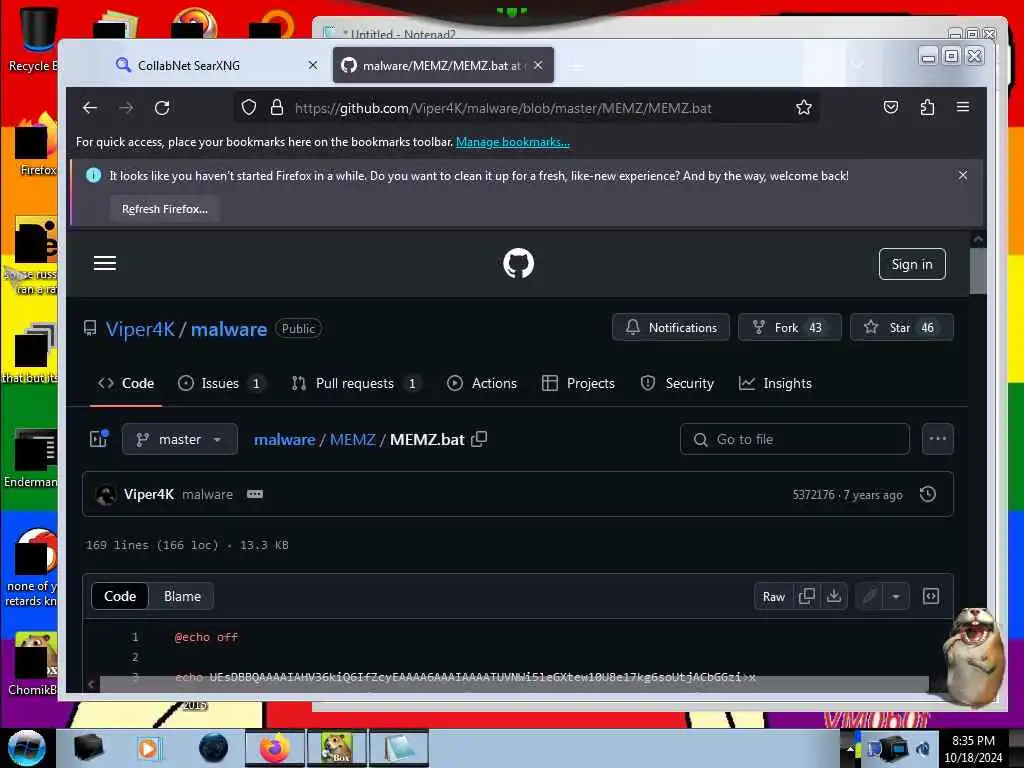
Task: Click the site security padlock icon
Action: [x=277, y=108]
